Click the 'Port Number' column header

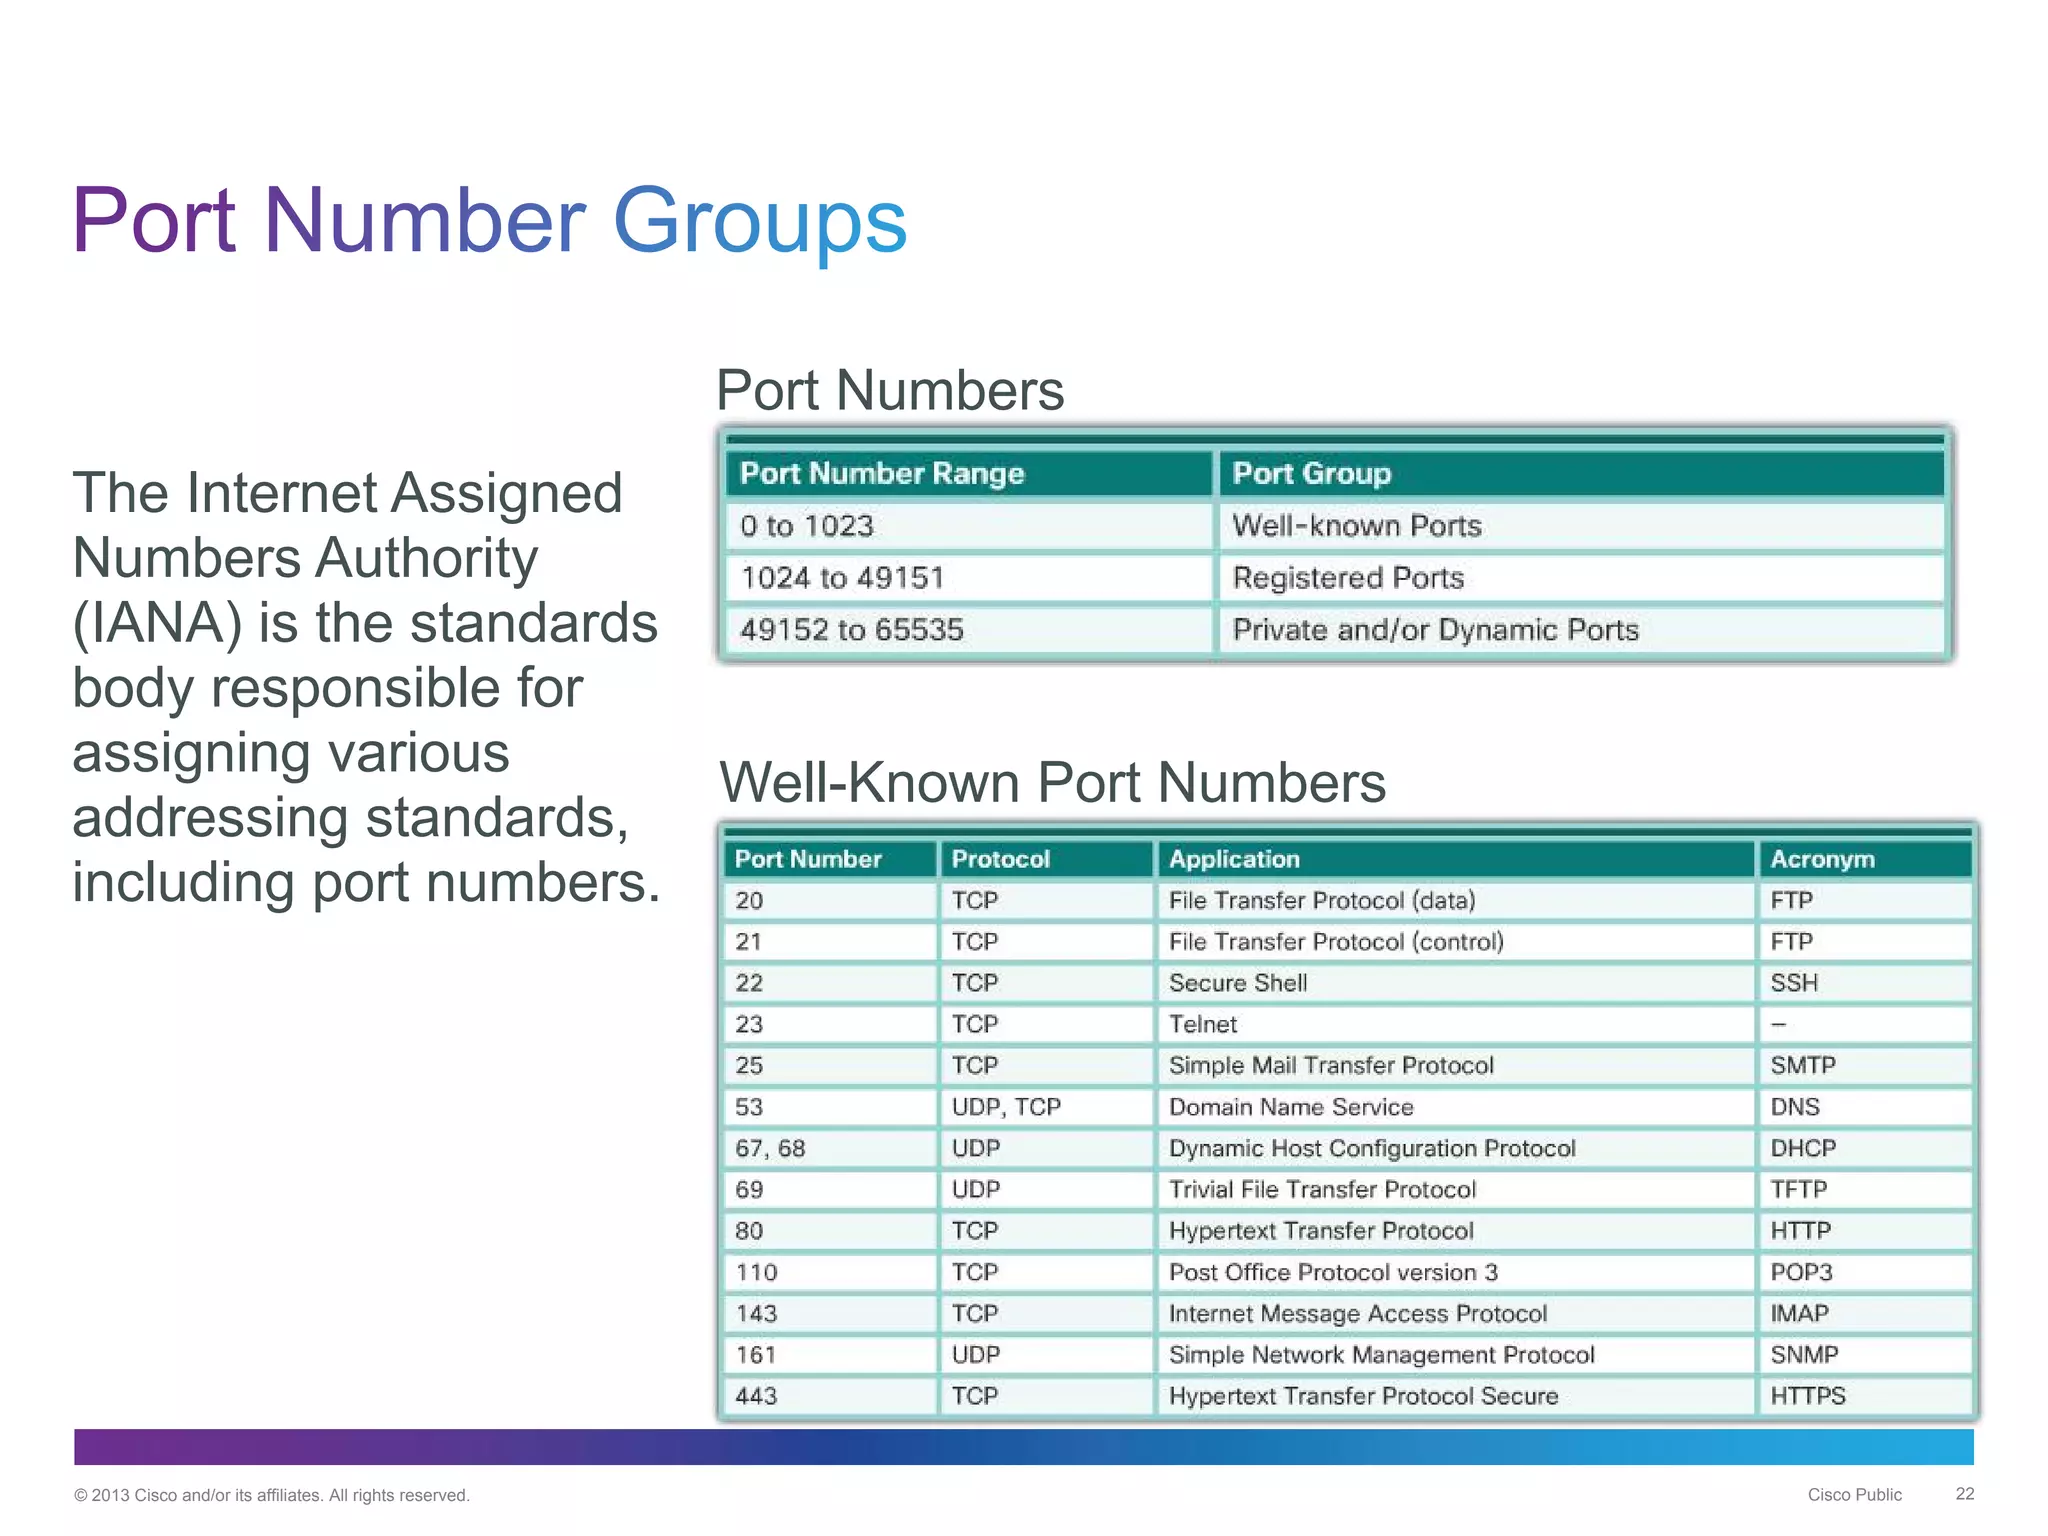(x=829, y=859)
